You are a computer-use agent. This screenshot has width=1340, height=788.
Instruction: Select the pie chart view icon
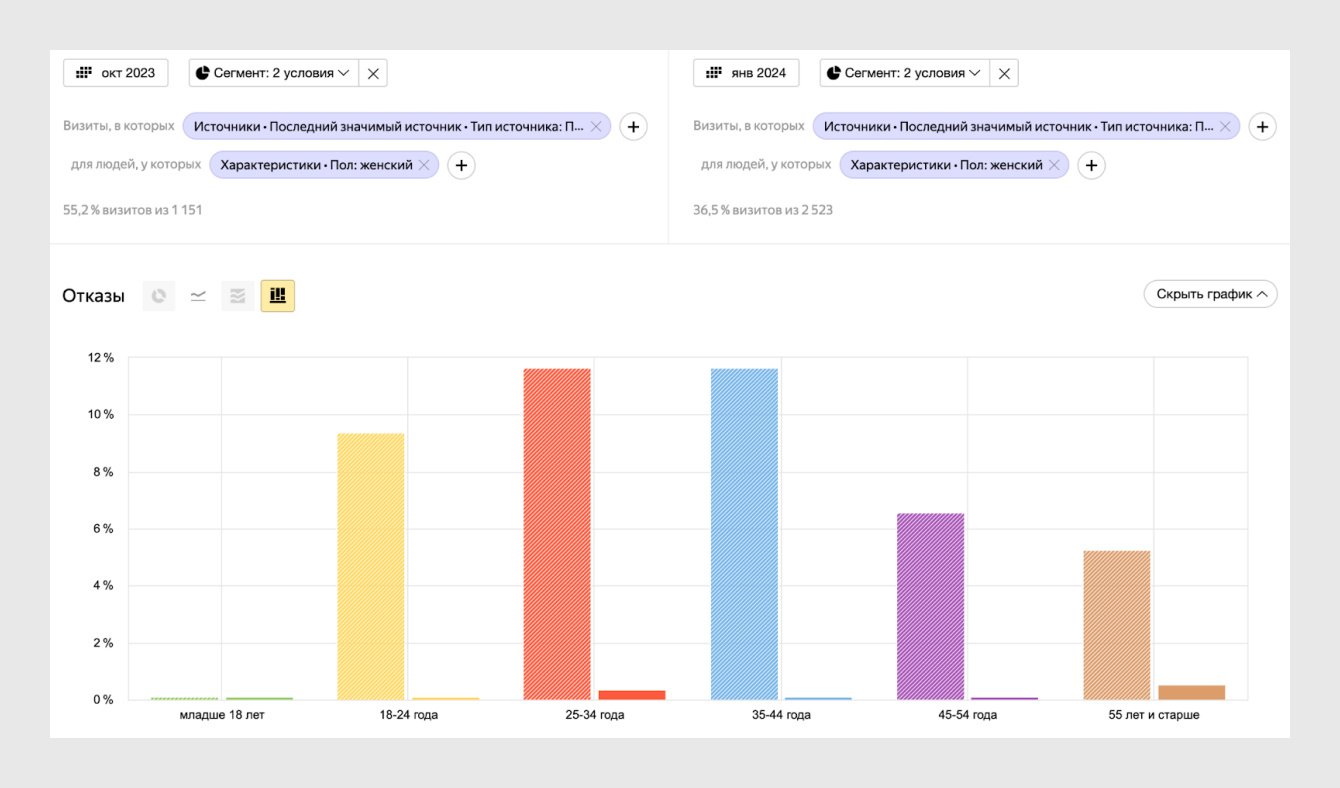pos(158,296)
